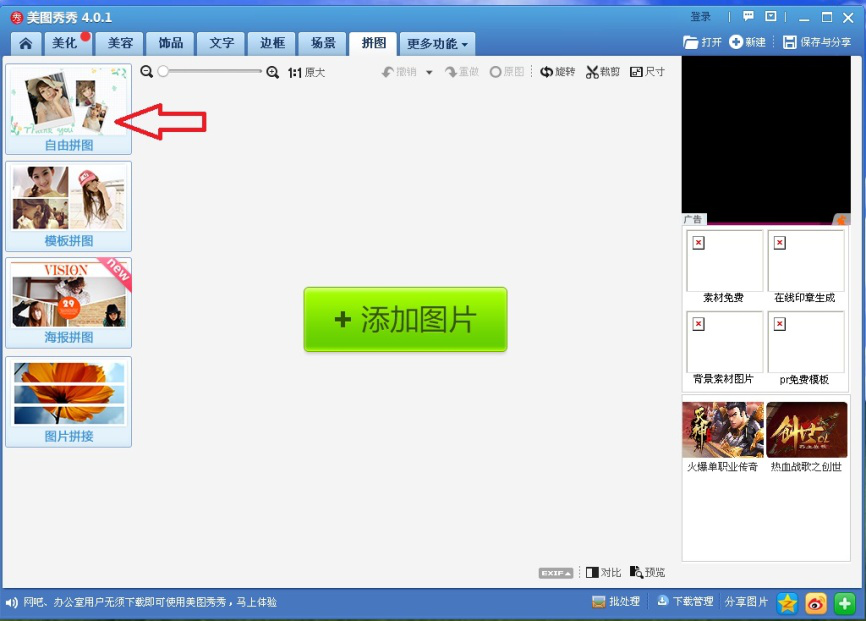
Task: Click the orange ad corner icon
Action: (841, 220)
